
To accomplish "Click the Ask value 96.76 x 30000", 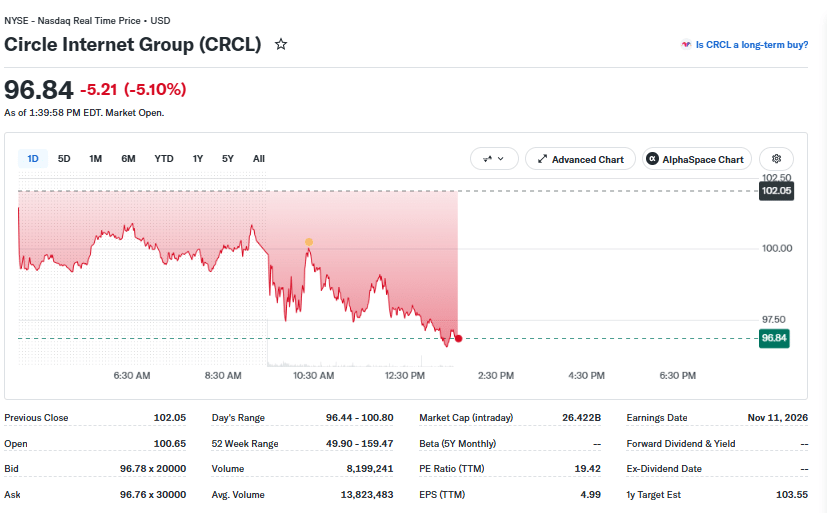I will coord(153,495).
